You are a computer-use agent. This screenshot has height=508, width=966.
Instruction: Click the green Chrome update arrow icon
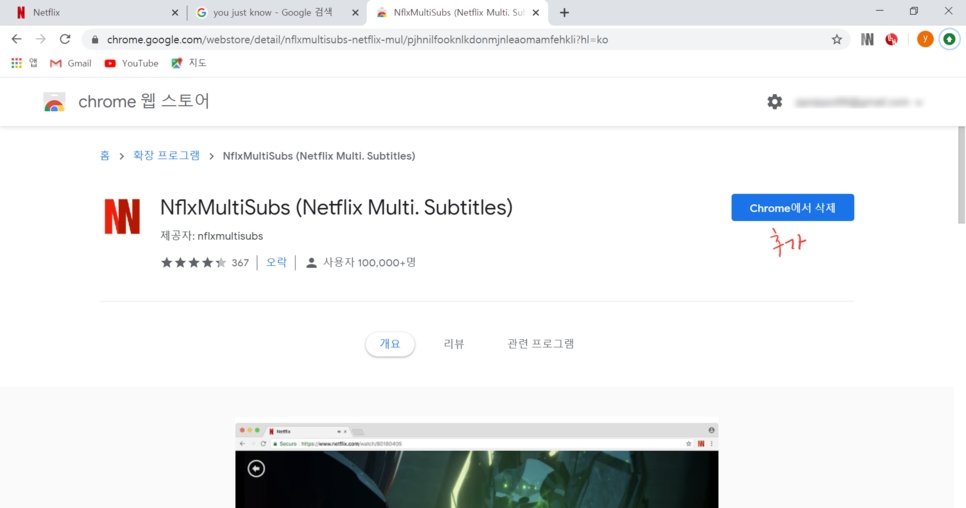pos(949,39)
